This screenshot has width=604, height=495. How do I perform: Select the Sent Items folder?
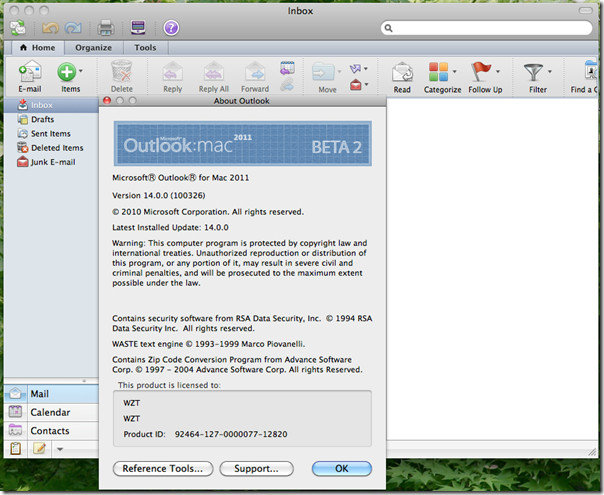tap(51, 134)
